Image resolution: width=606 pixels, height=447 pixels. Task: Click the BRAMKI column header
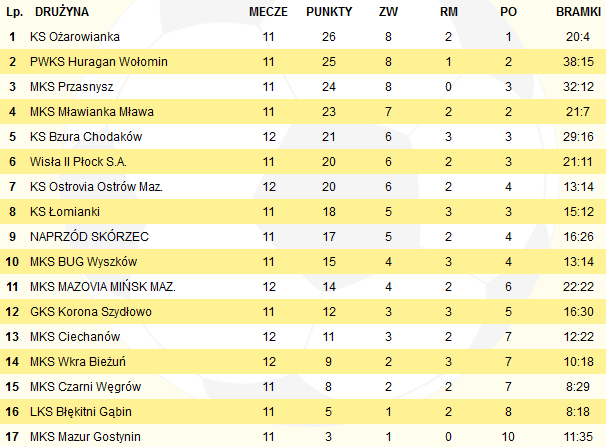pos(578,12)
